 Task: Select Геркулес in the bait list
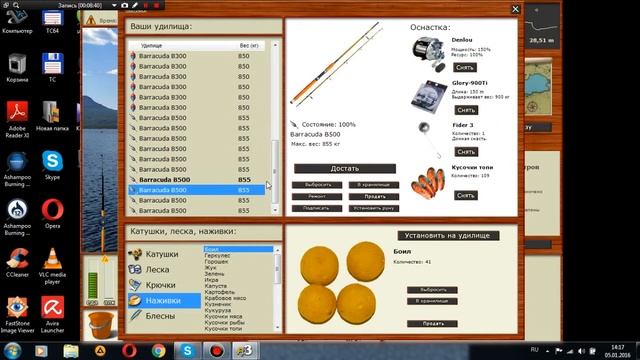click(238, 256)
